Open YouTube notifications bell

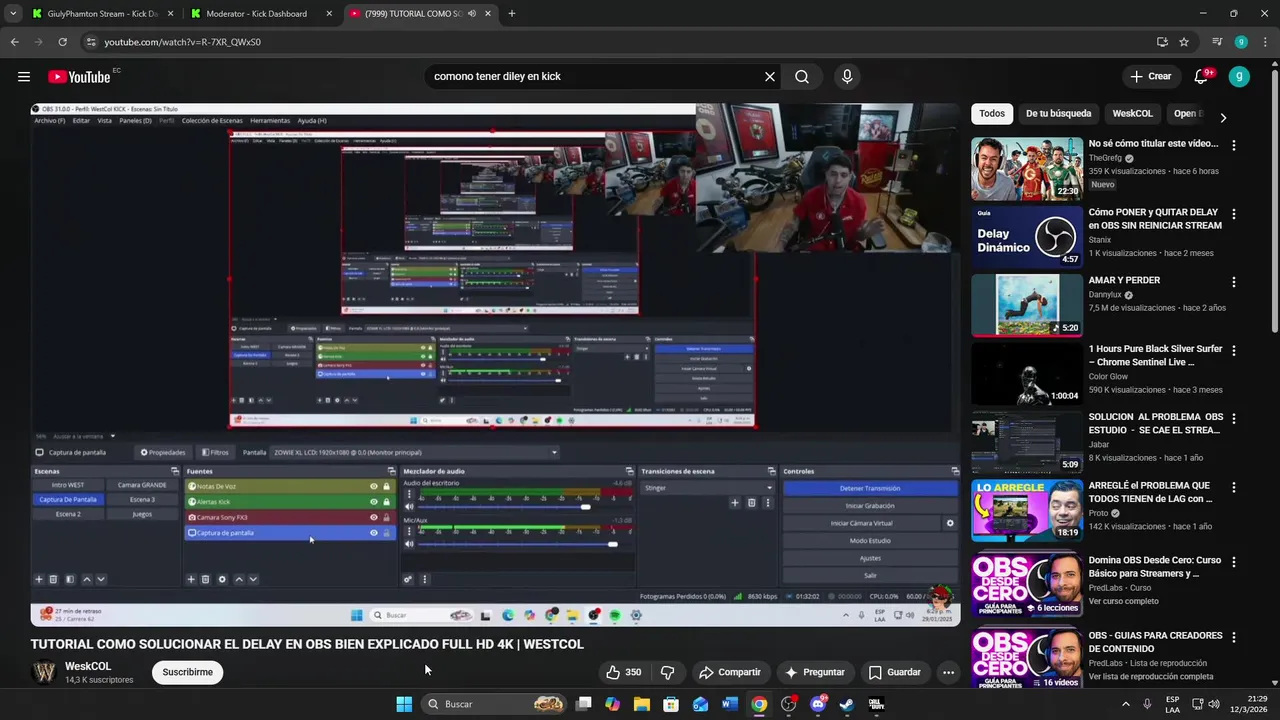point(1202,77)
